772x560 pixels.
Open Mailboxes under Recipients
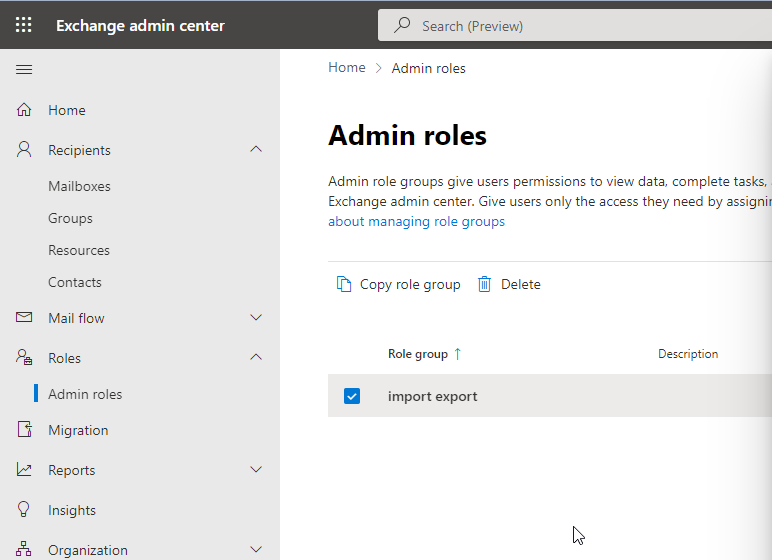pos(79,186)
